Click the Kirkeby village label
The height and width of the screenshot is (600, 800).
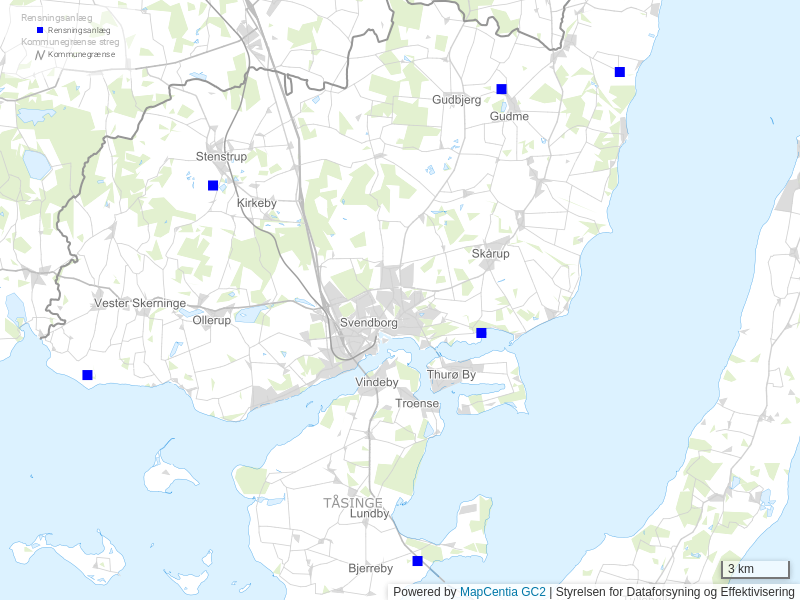256,203
